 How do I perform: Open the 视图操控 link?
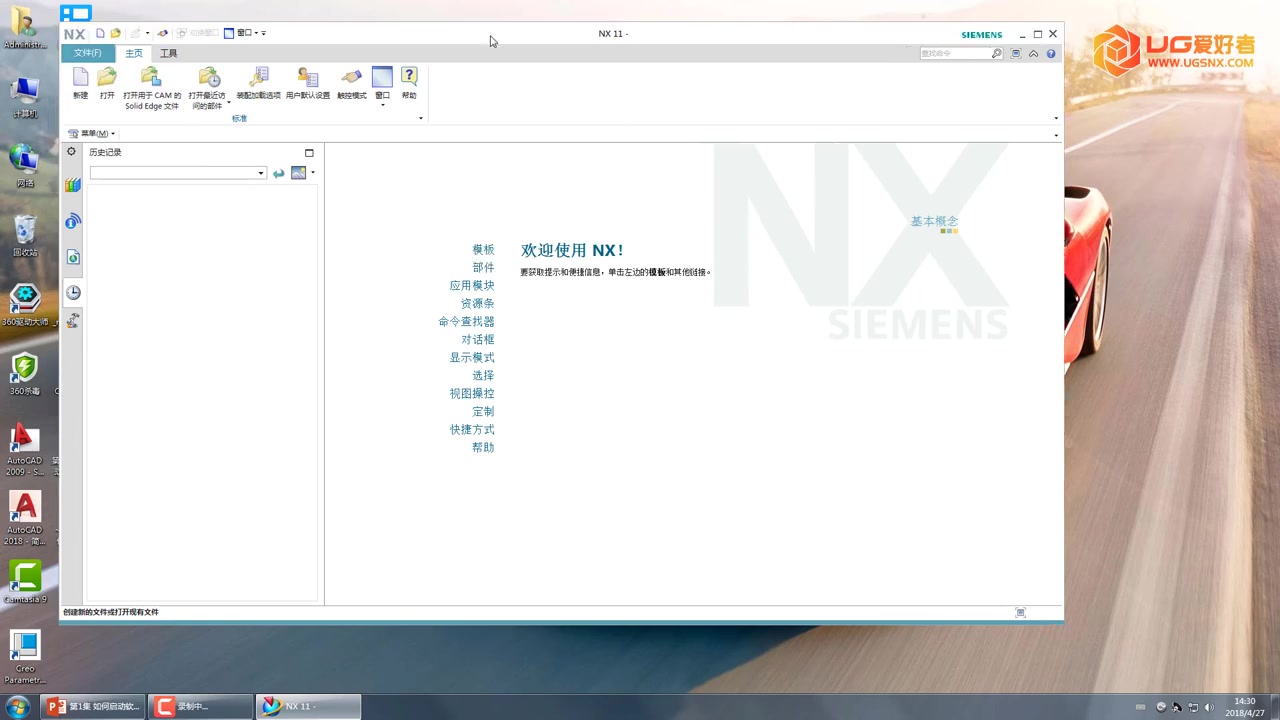[x=472, y=394]
